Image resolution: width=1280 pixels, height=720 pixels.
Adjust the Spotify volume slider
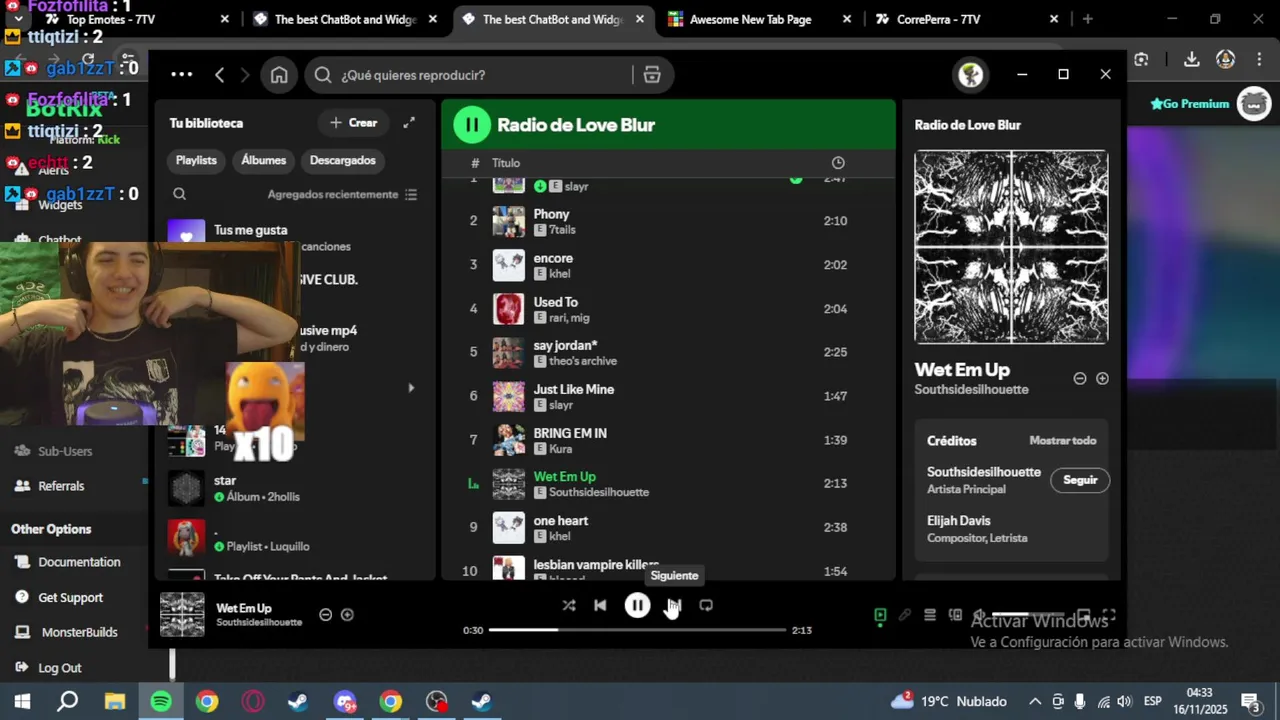(x=1030, y=615)
